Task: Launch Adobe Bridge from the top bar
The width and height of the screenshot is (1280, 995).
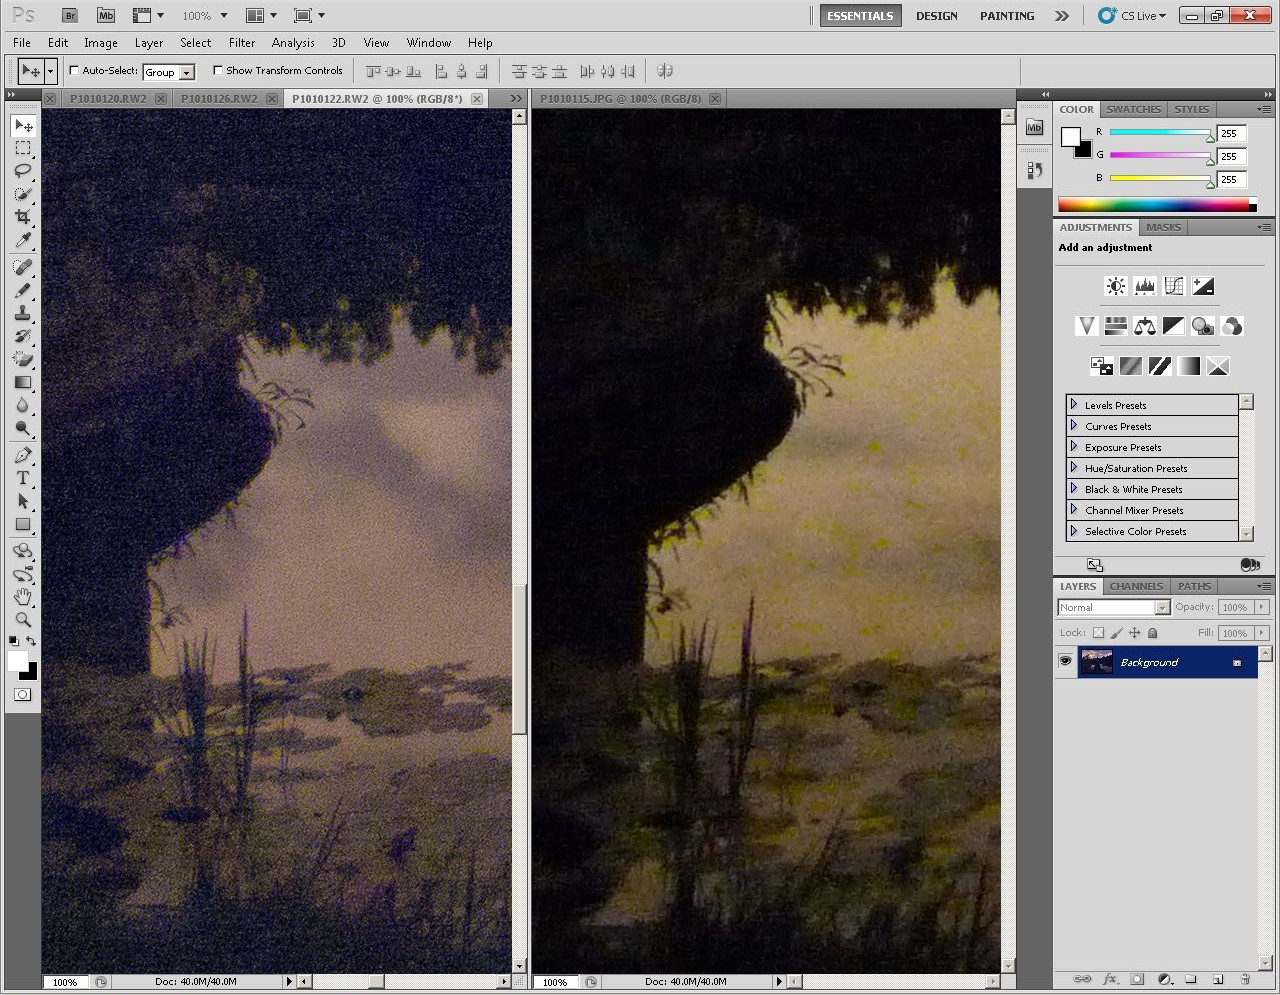Action: click(x=70, y=16)
